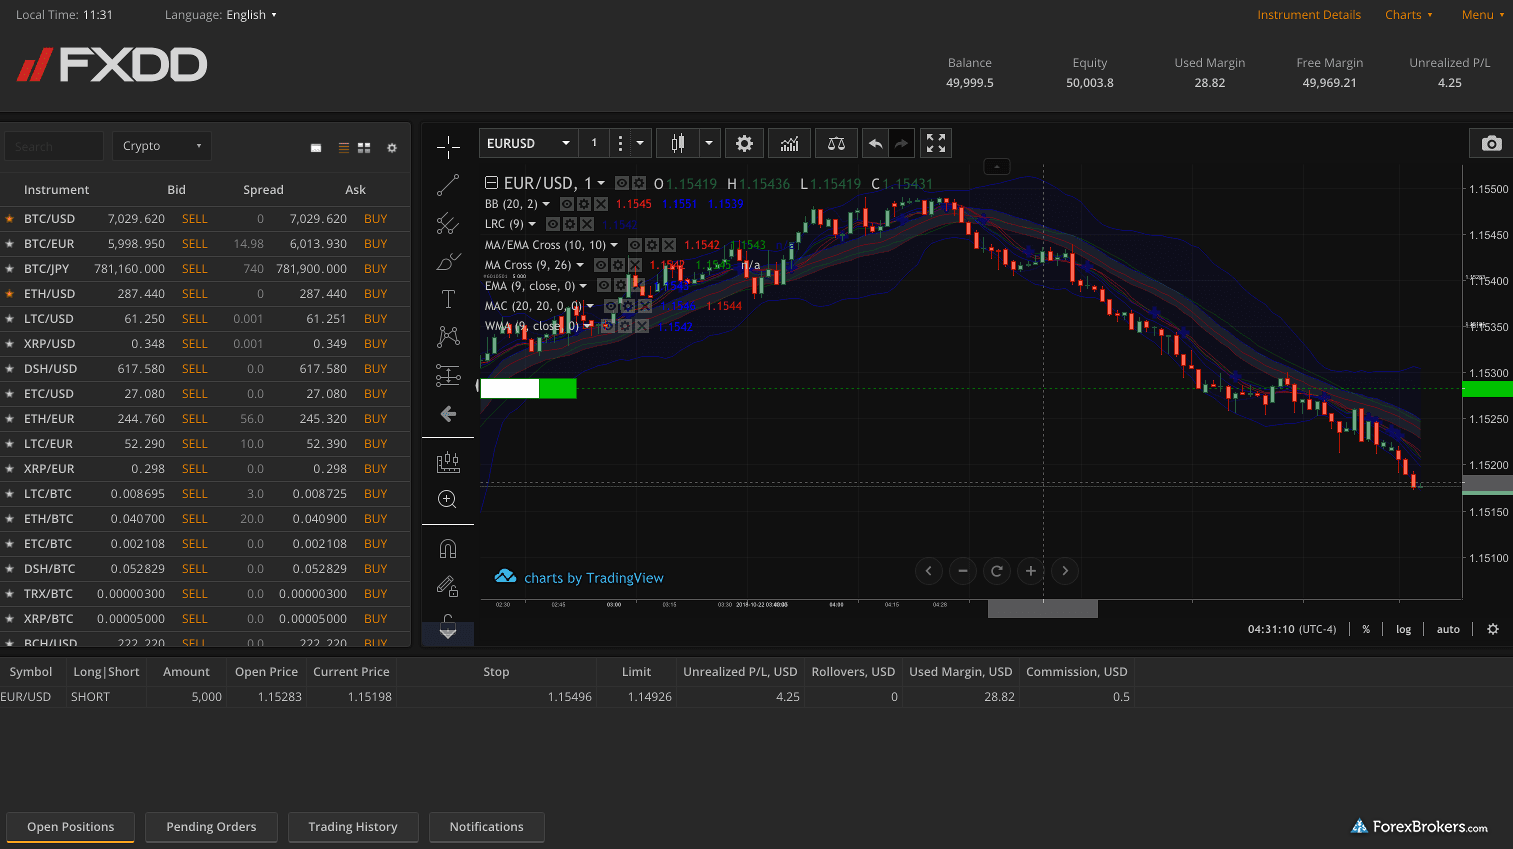Open Instrument Details link

[x=1309, y=15]
